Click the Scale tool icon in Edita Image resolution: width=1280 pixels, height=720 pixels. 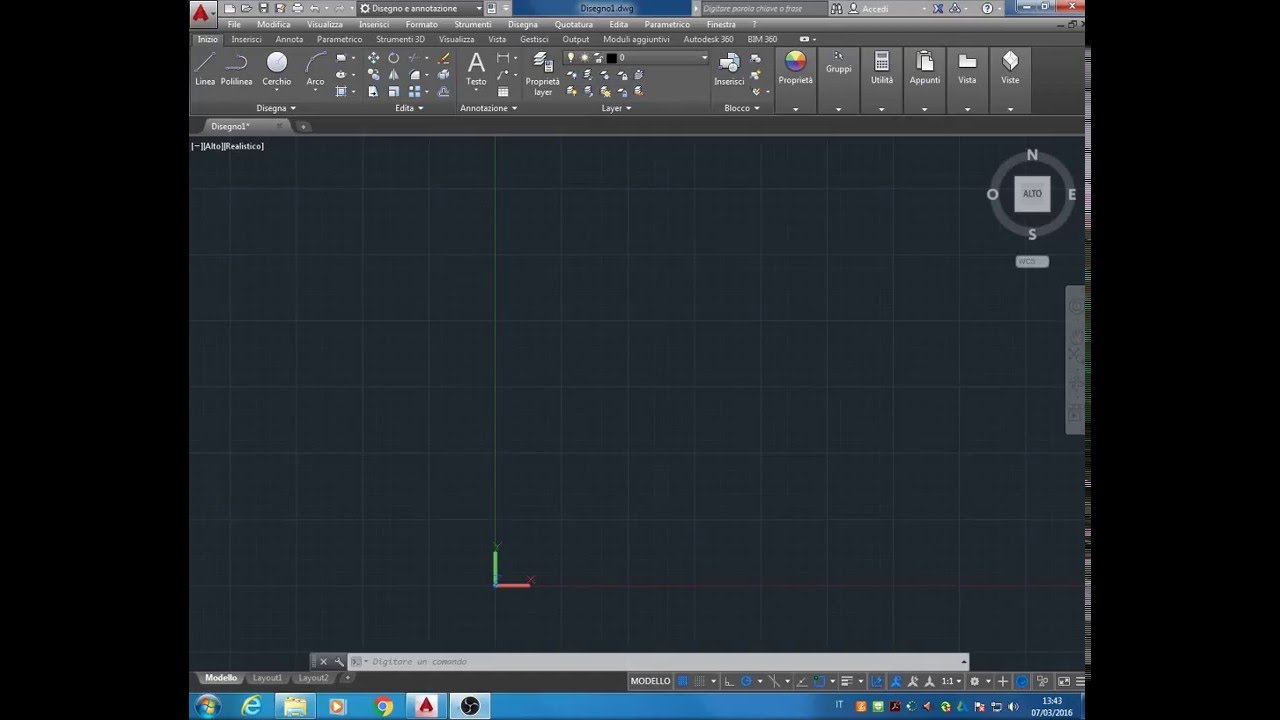[394, 92]
